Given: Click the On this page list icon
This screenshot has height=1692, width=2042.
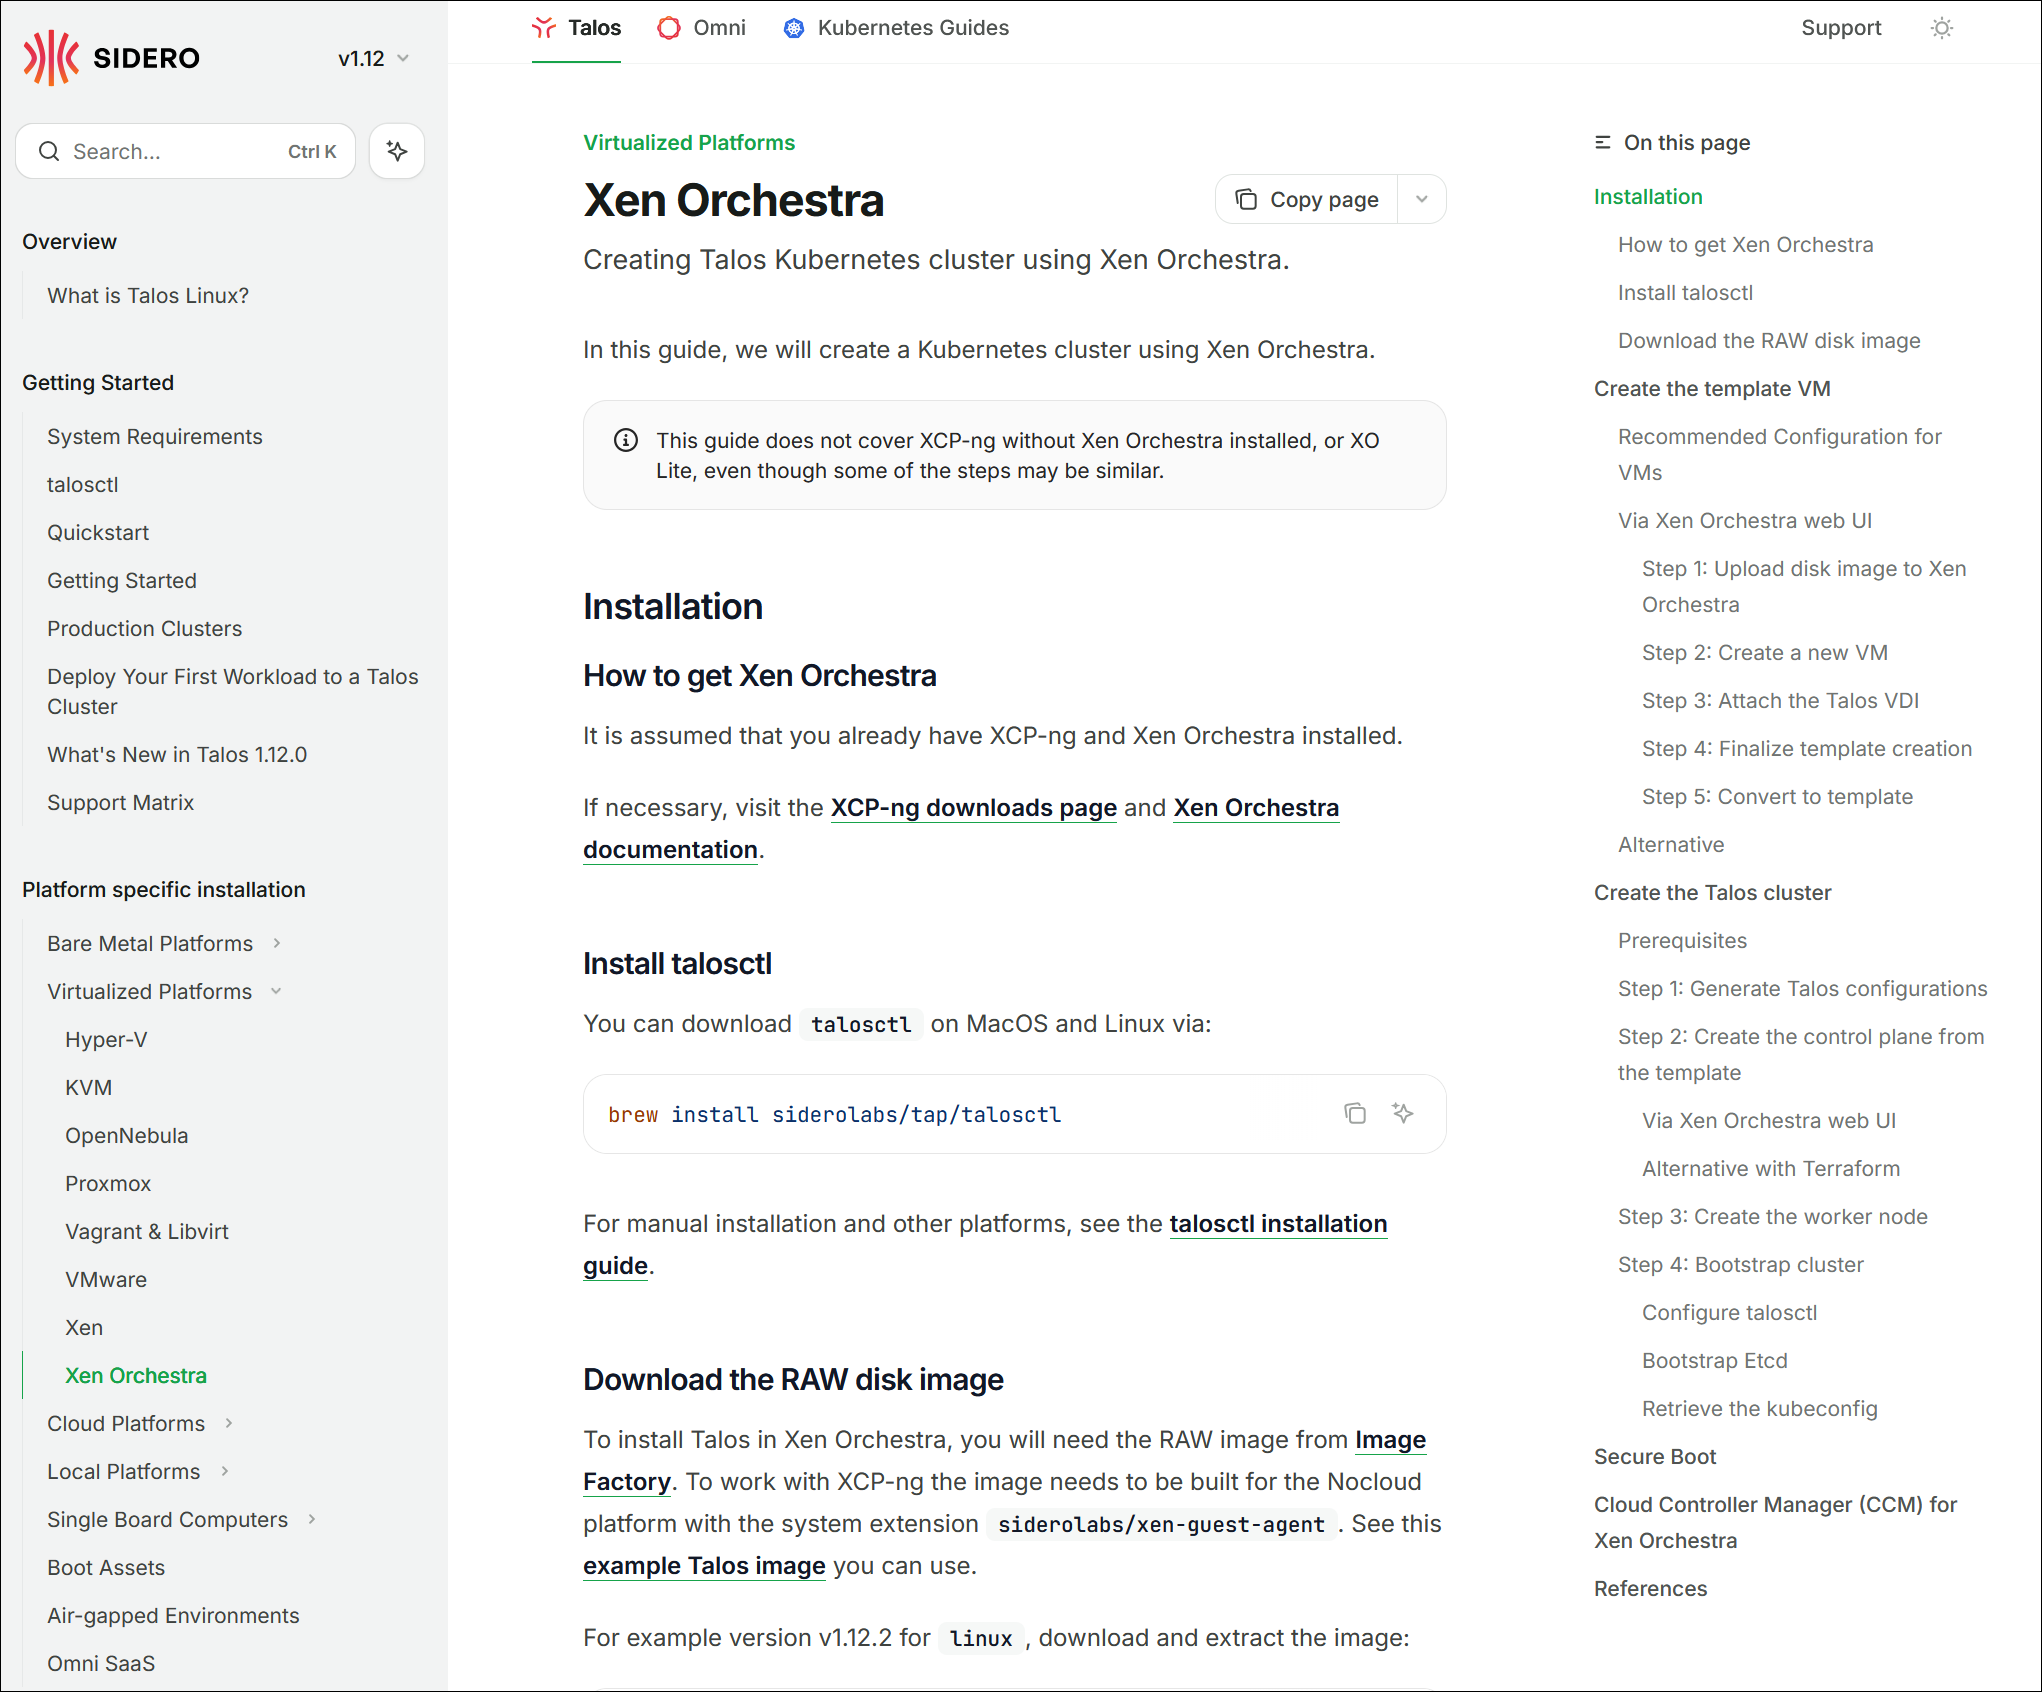Looking at the screenshot, I should point(1603,143).
